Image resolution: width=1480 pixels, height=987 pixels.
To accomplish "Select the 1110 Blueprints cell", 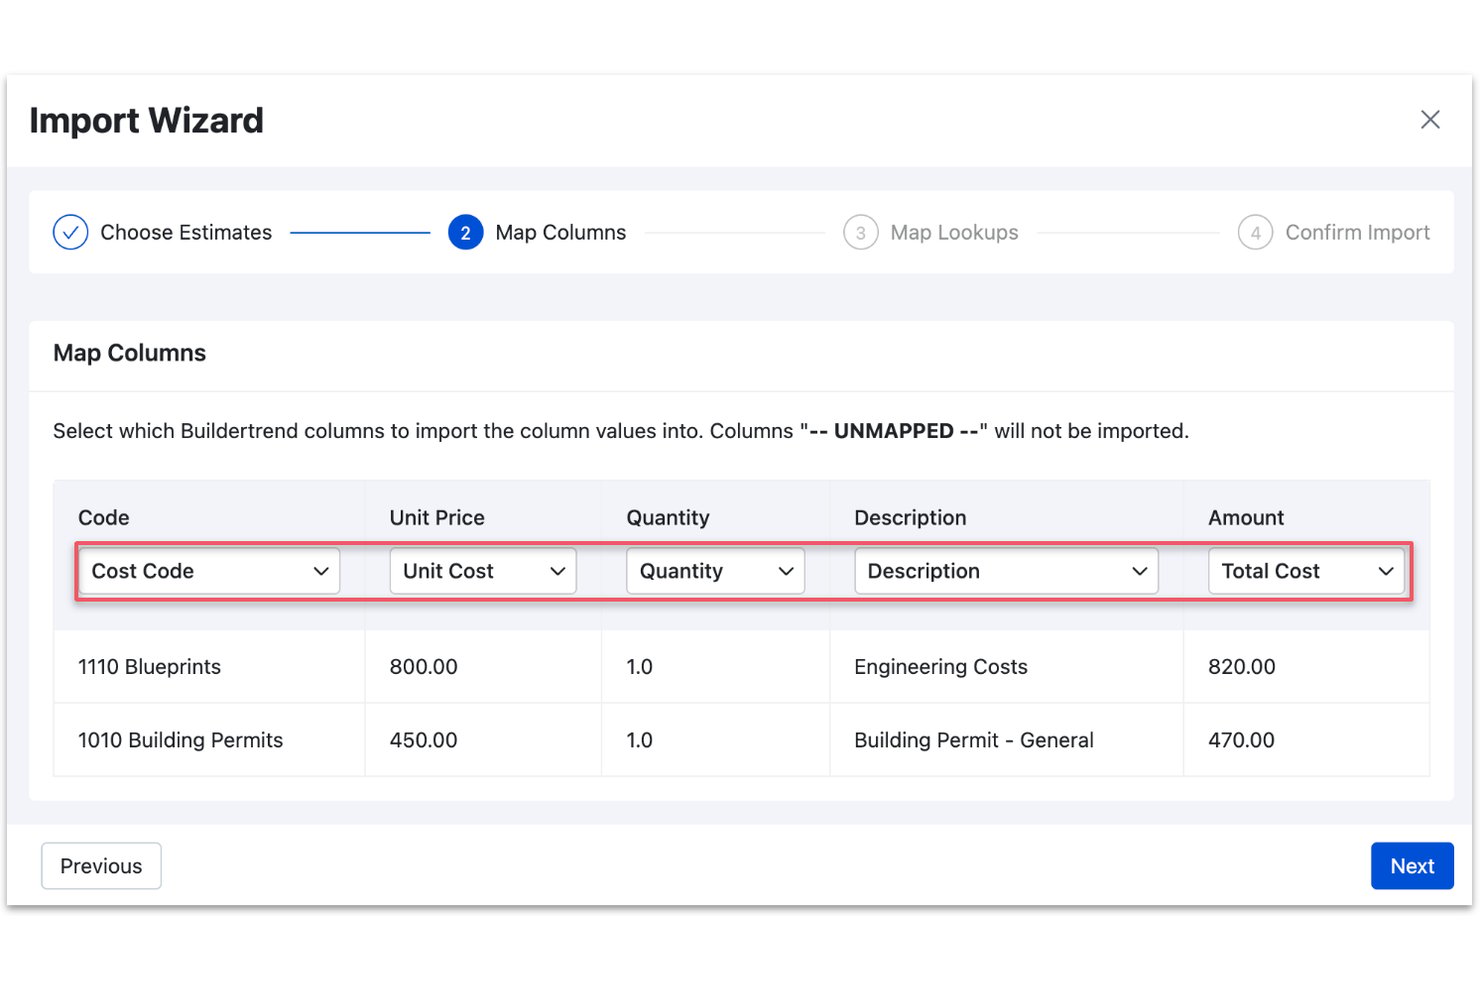I will click(209, 667).
